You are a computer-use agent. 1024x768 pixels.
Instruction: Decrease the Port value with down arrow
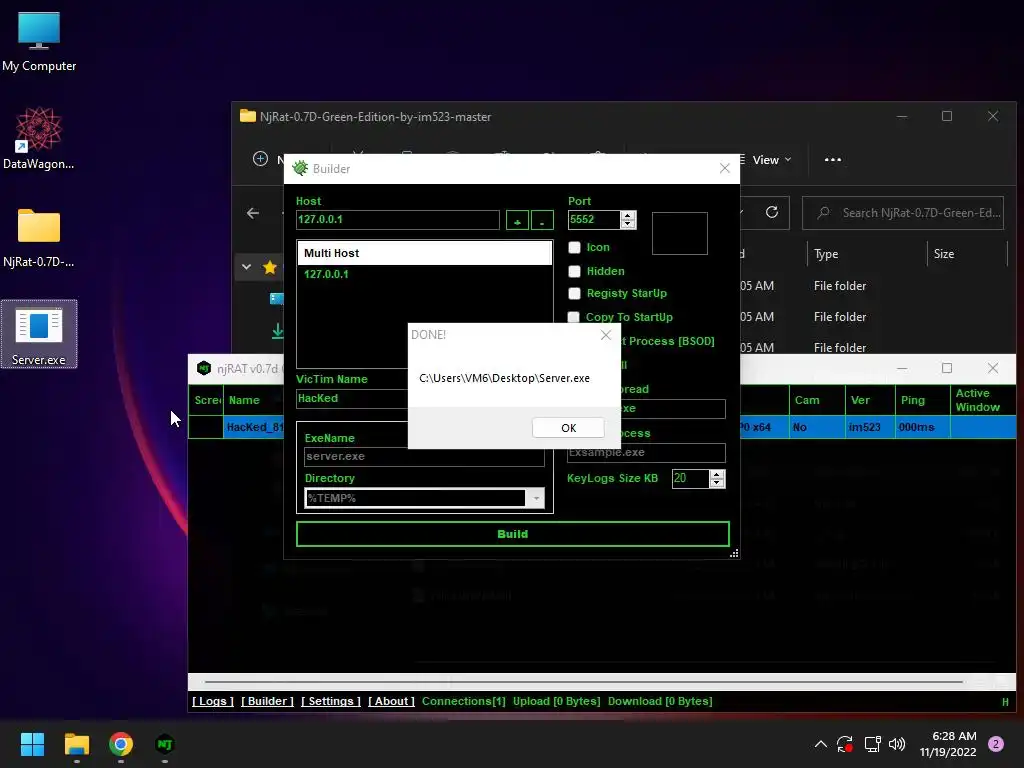click(628, 224)
